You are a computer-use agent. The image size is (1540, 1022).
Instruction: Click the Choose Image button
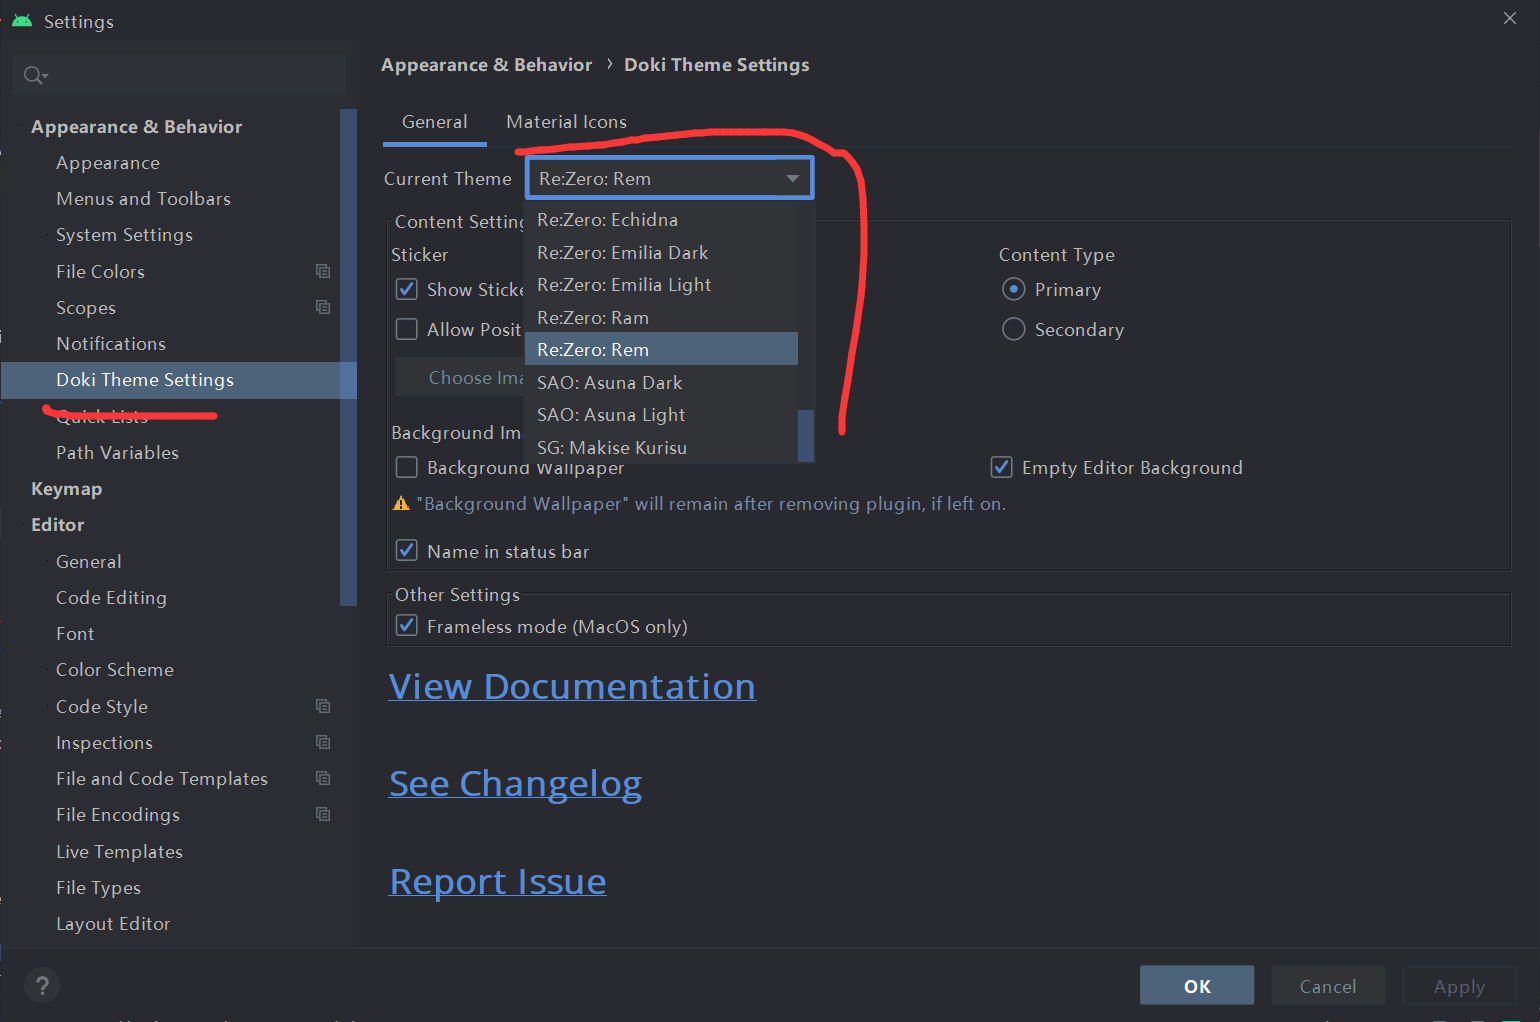pos(460,378)
